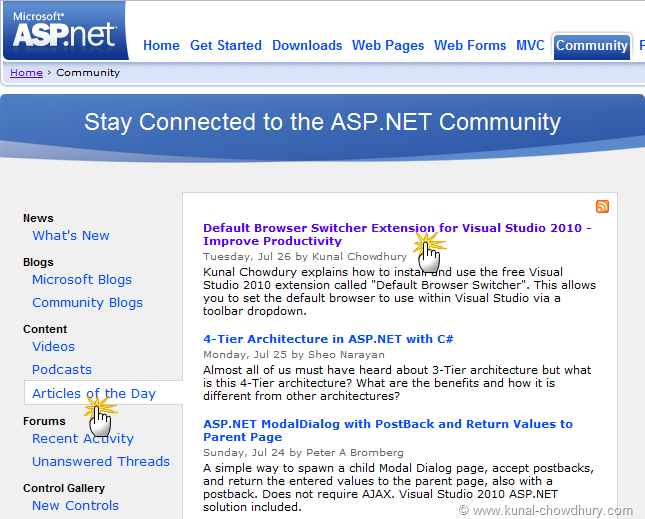Screen dimensions: 645x519
Task: Open New Controls in Control Gallery
Action: click(x=75, y=506)
